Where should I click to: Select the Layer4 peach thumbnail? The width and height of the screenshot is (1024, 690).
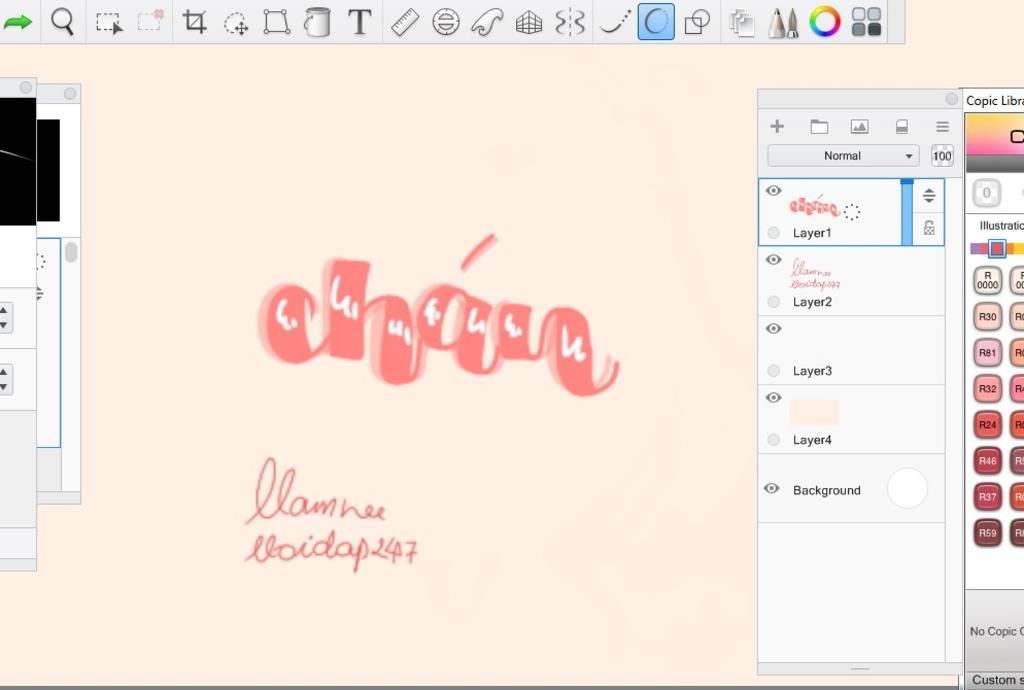tap(814, 413)
